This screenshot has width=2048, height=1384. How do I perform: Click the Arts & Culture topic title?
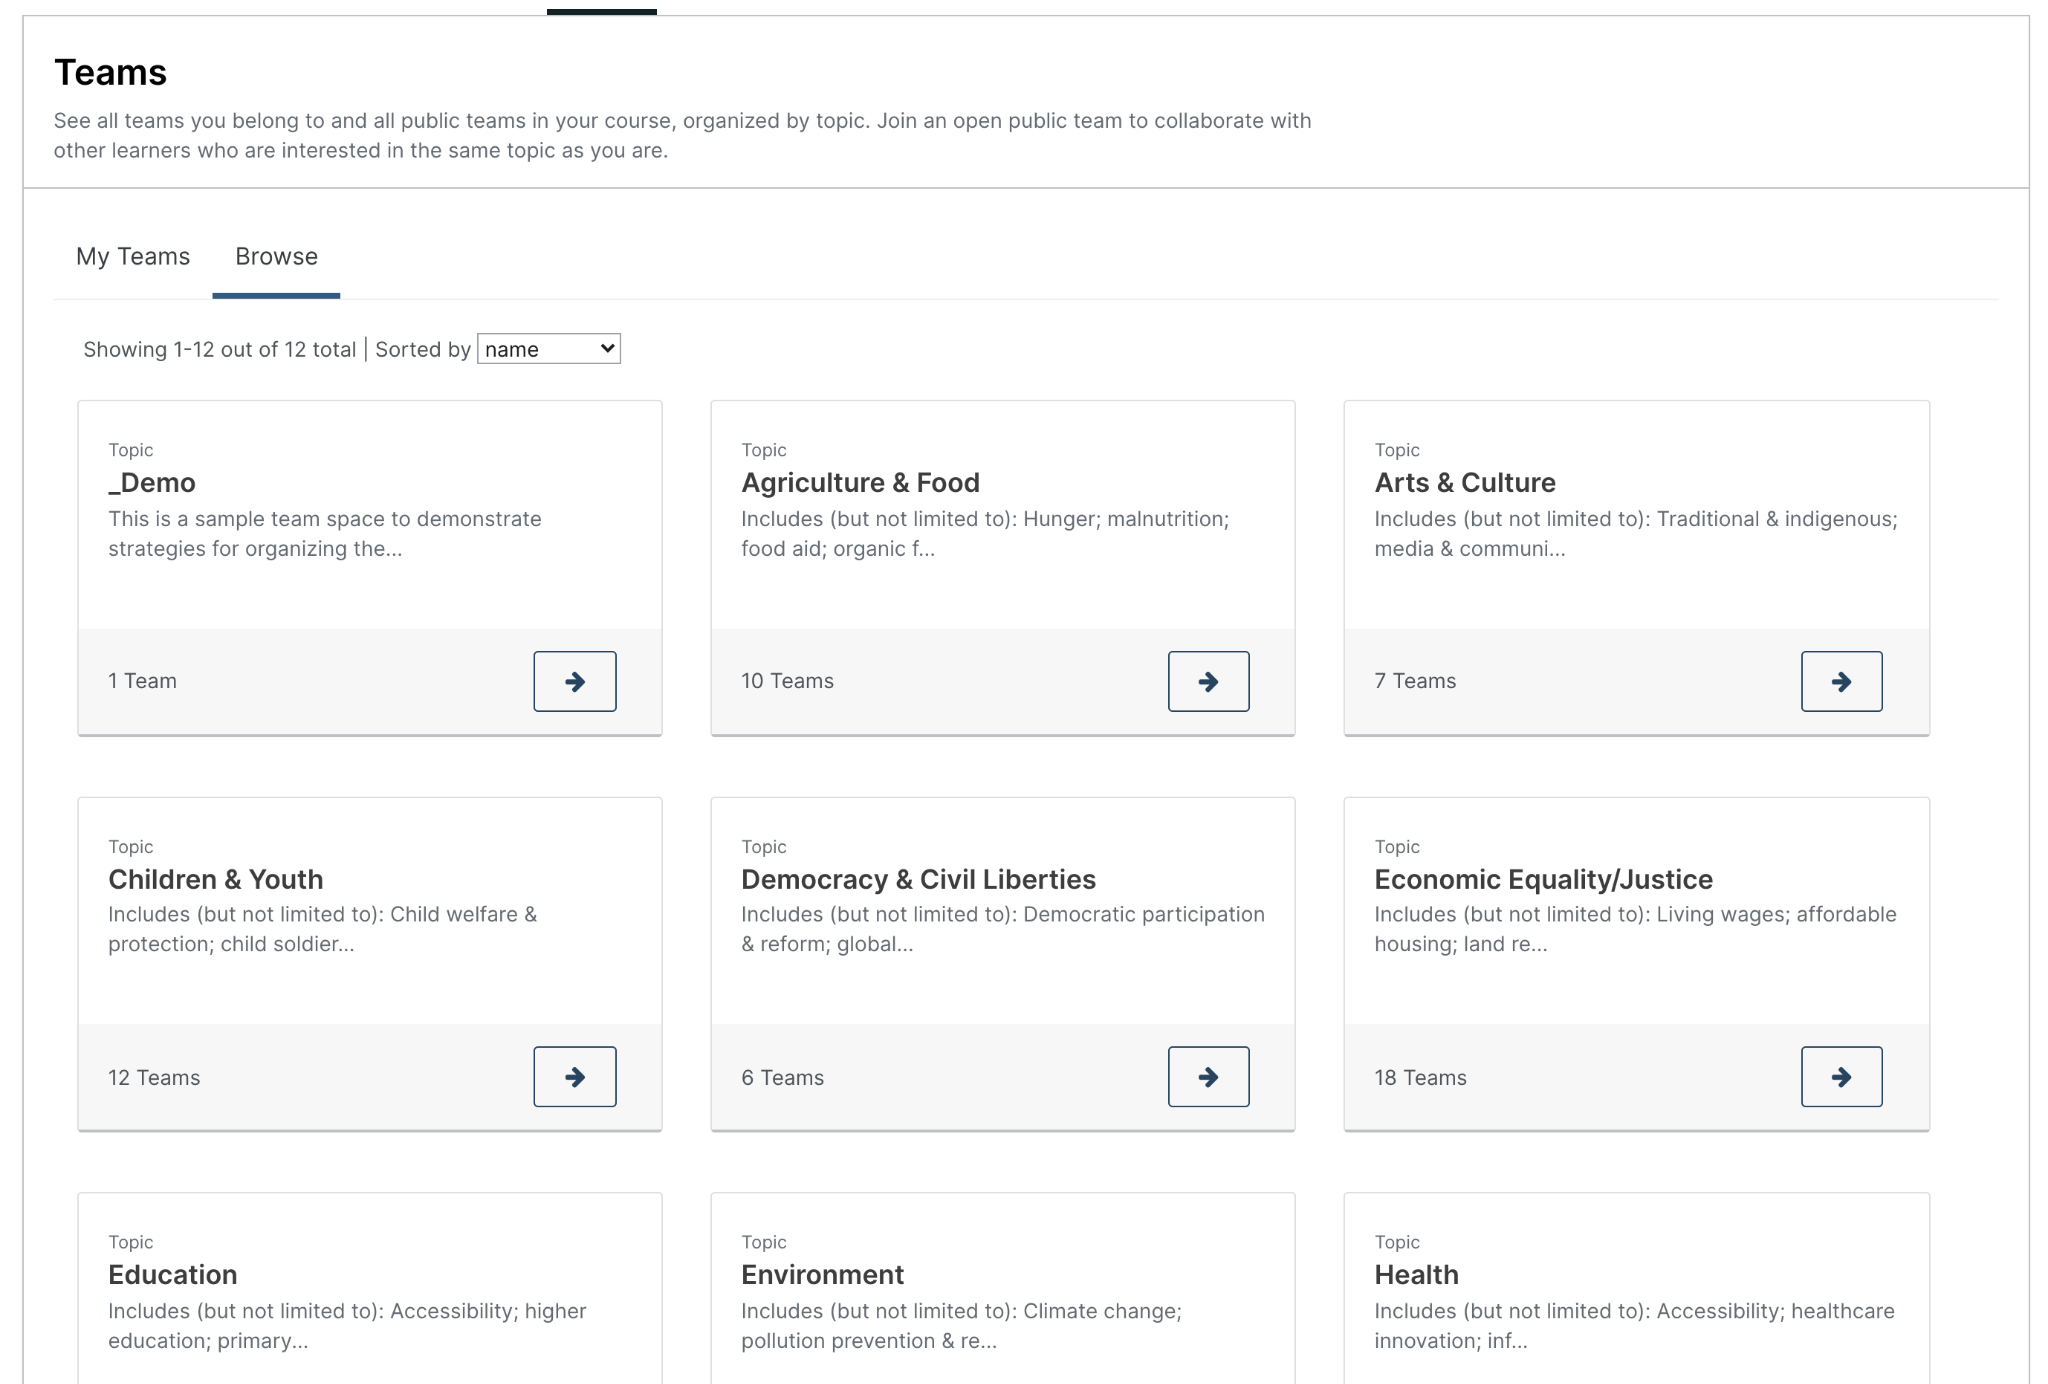click(x=1464, y=482)
